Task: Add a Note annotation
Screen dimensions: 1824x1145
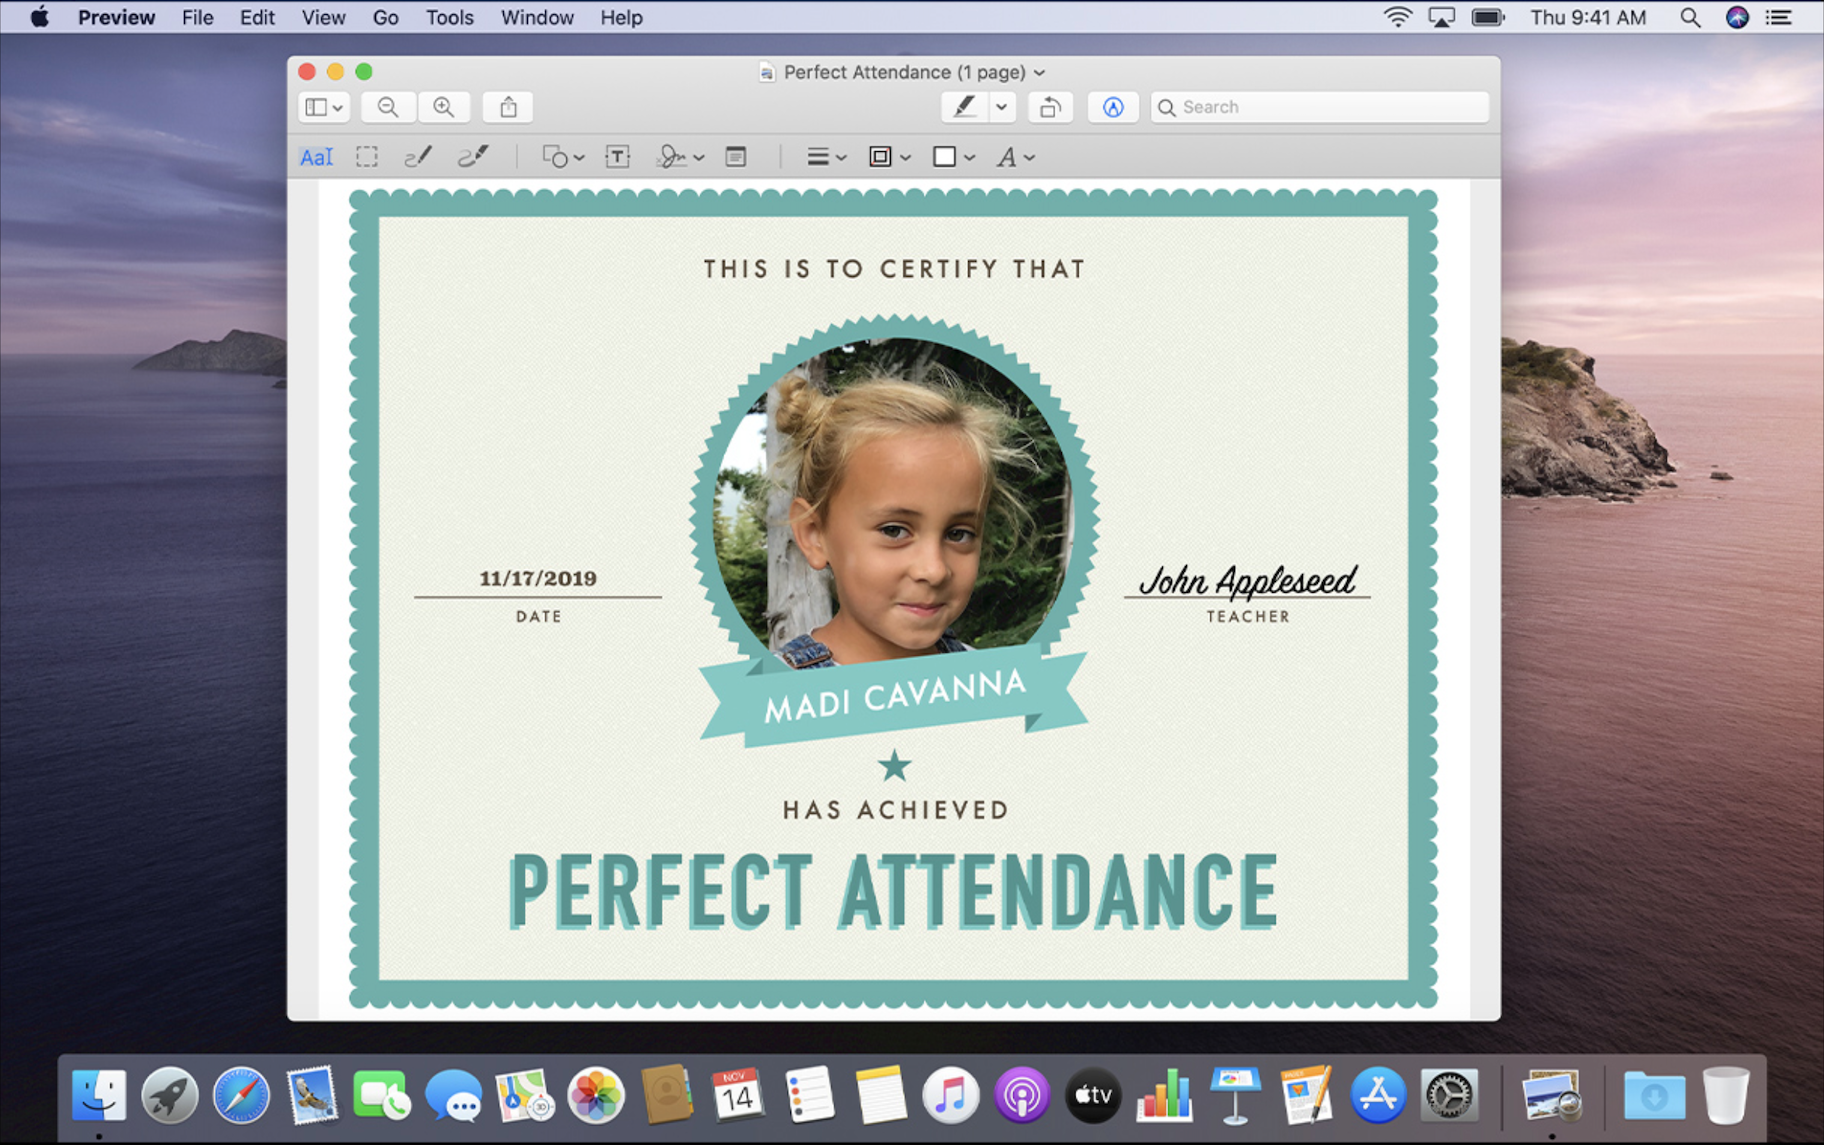Action: point(736,157)
